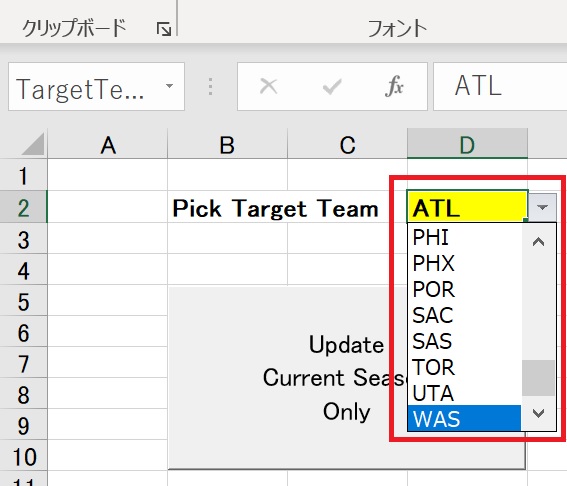The height and width of the screenshot is (486, 567).
Task: Click the dropdown list scroll up arrow
Action: tap(538, 241)
